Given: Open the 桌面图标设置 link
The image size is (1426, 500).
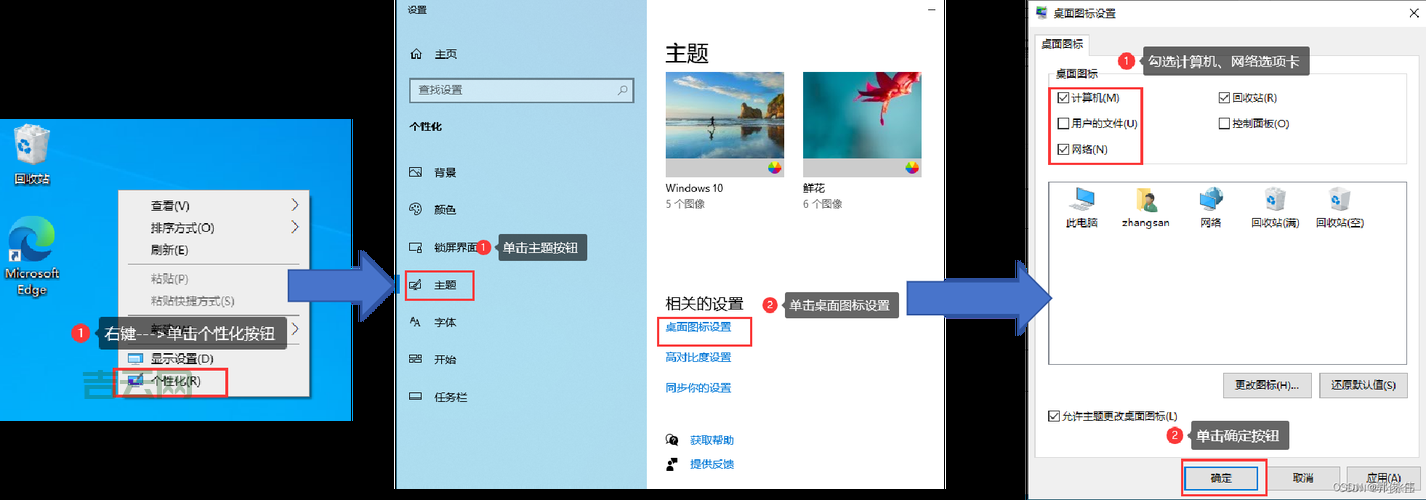Looking at the screenshot, I should coord(698,327).
